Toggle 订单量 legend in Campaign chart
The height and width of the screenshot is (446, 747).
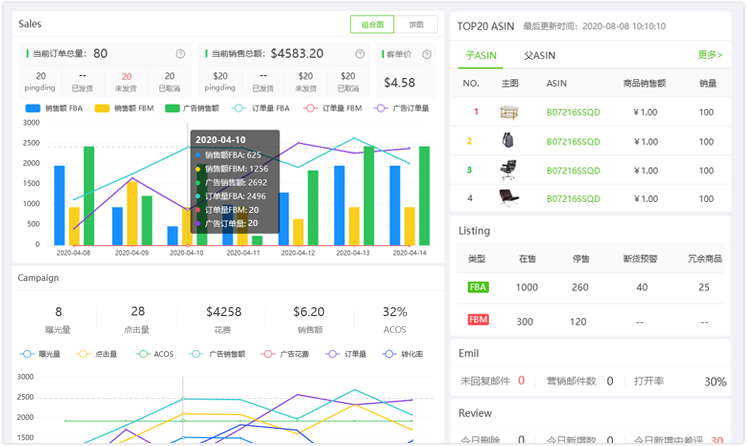click(346, 354)
